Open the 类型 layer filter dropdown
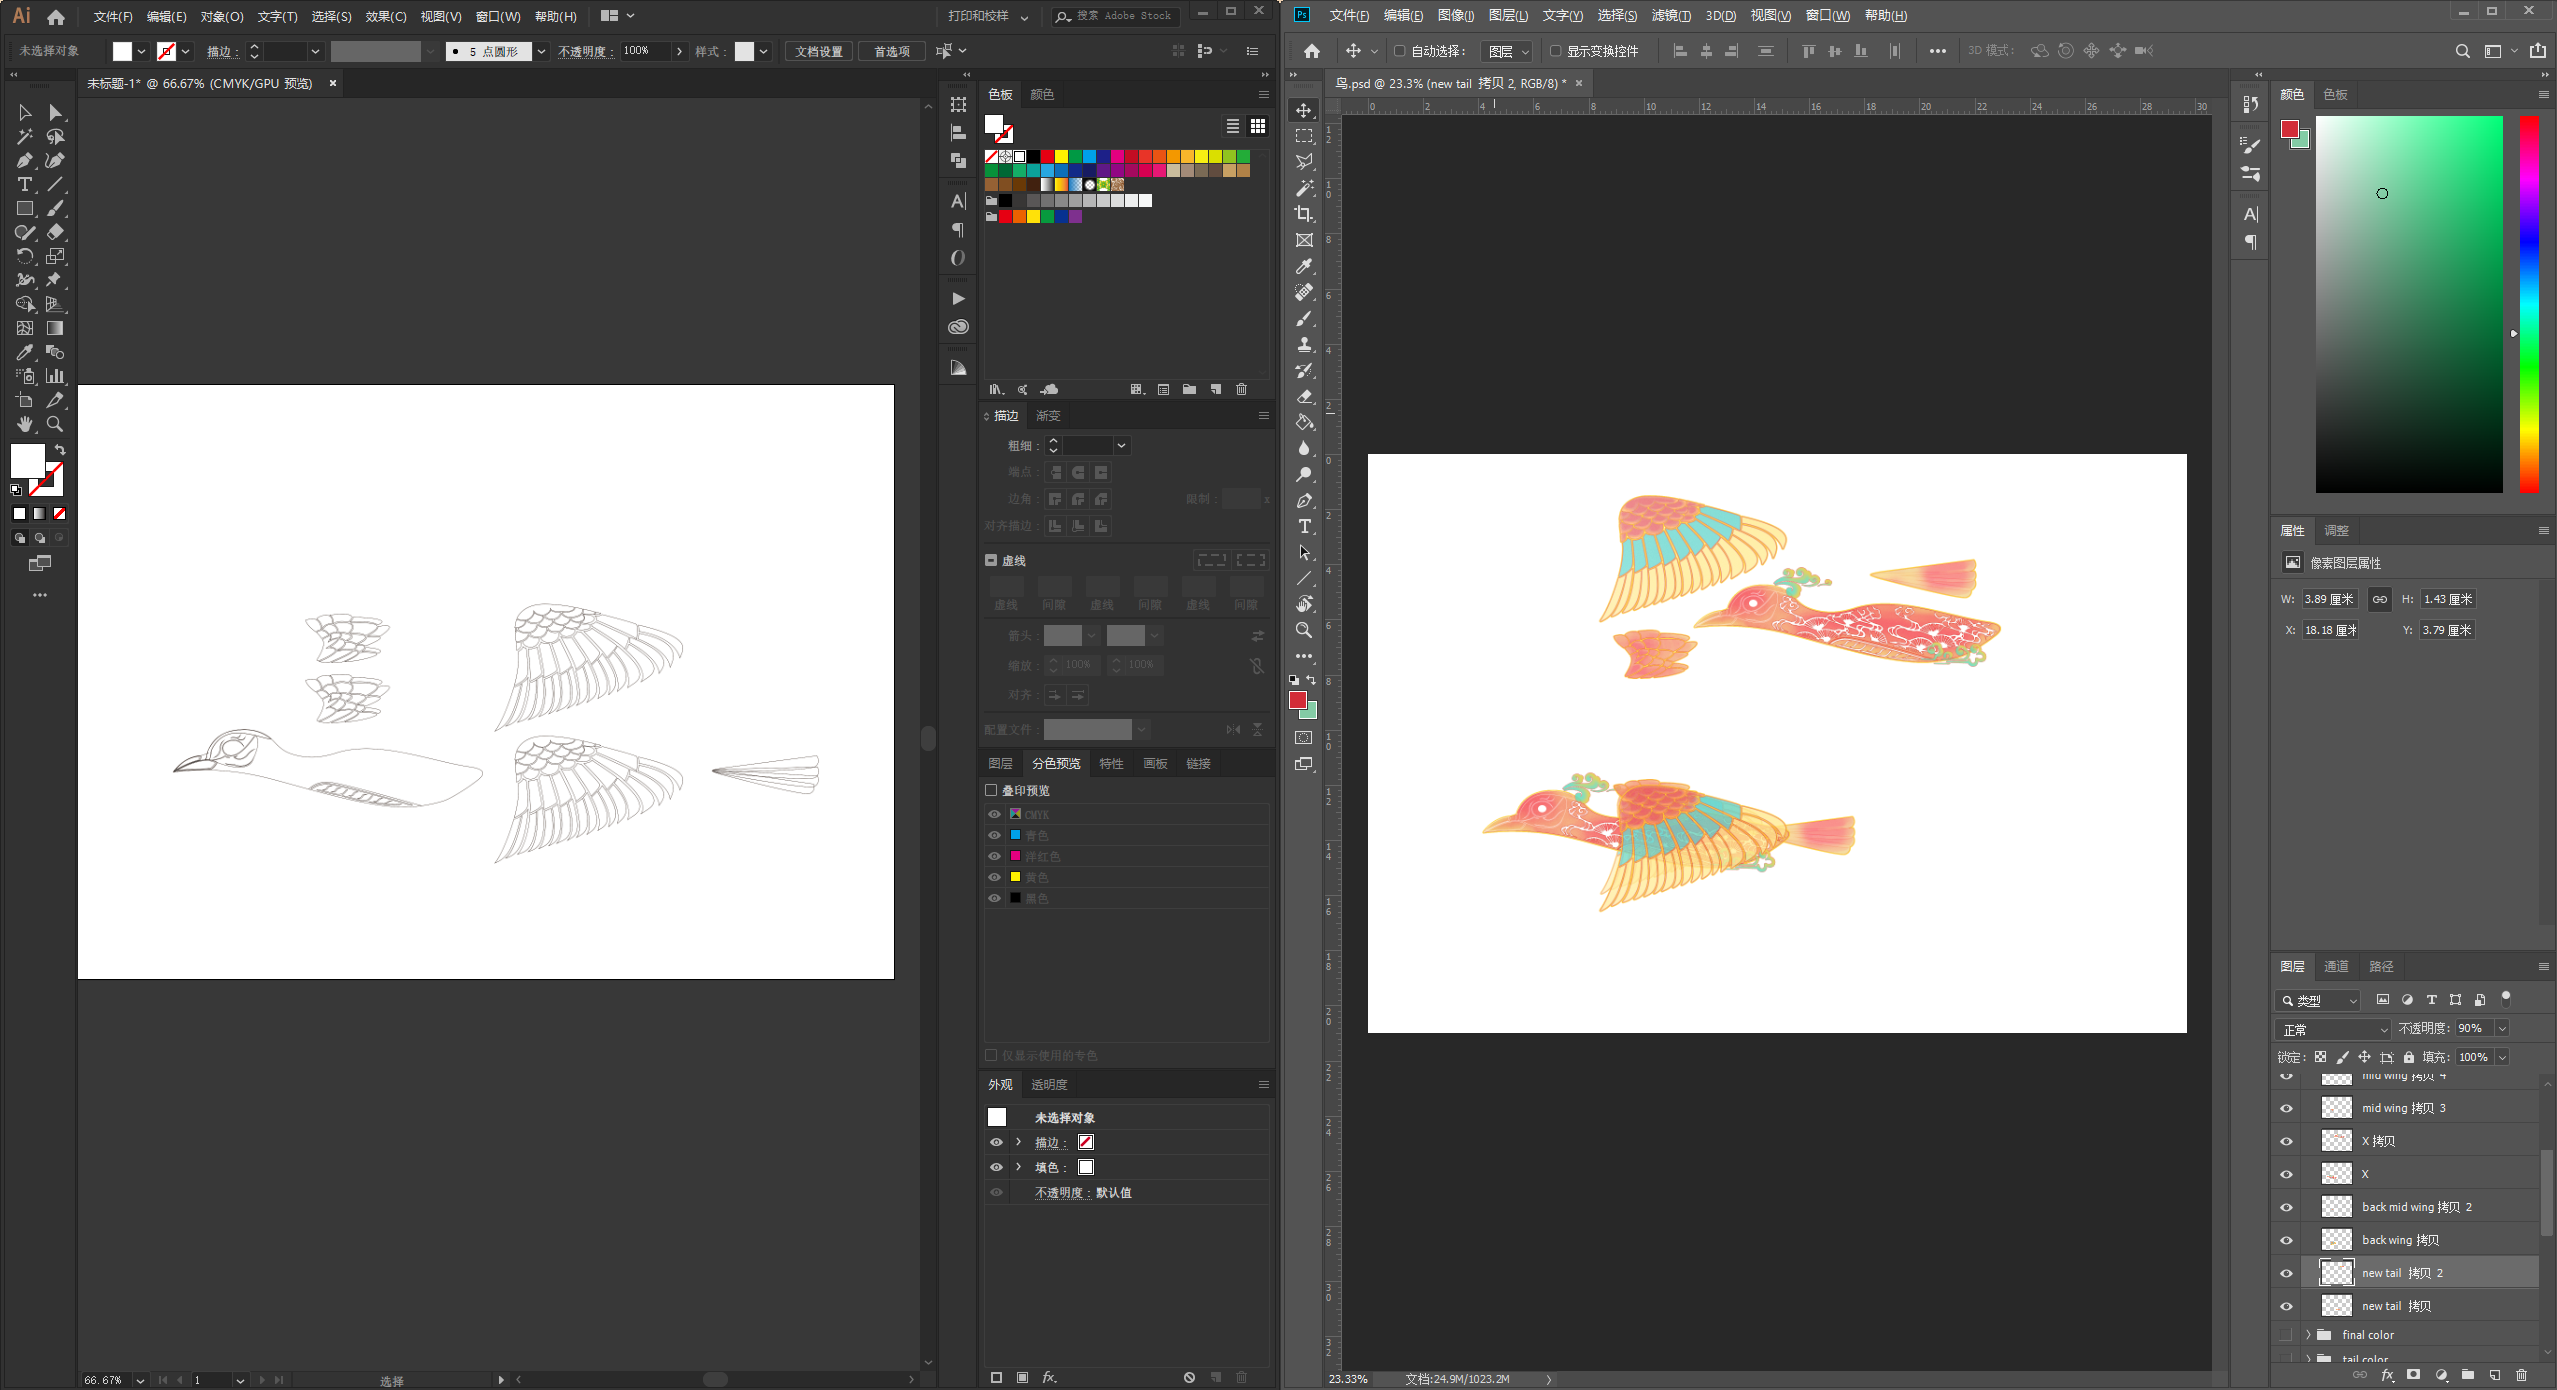The image size is (2557, 1390). (x=2318, y=1000)
